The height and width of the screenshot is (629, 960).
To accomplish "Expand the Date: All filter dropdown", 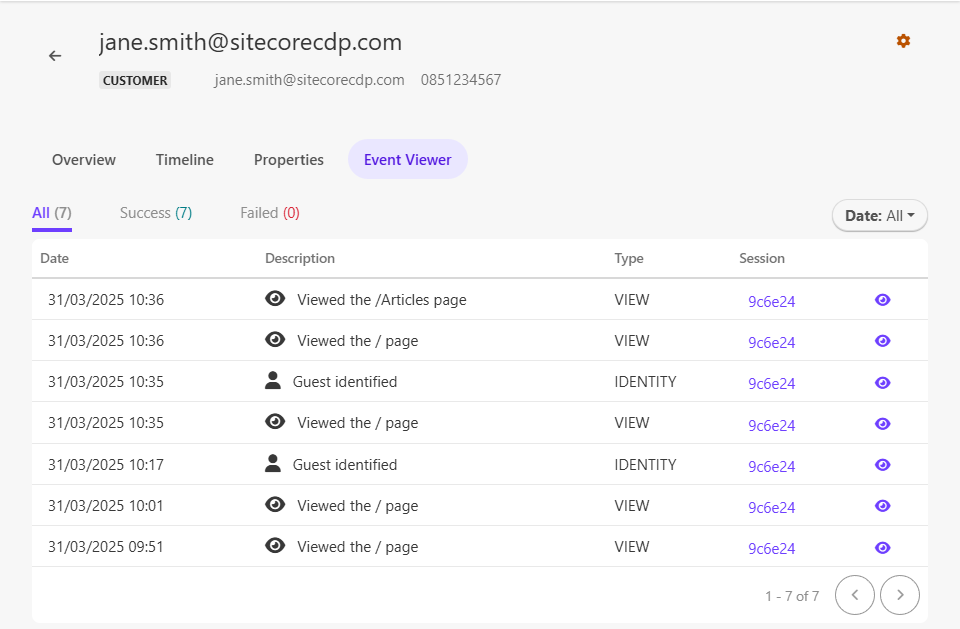I will tap(879, 216).
